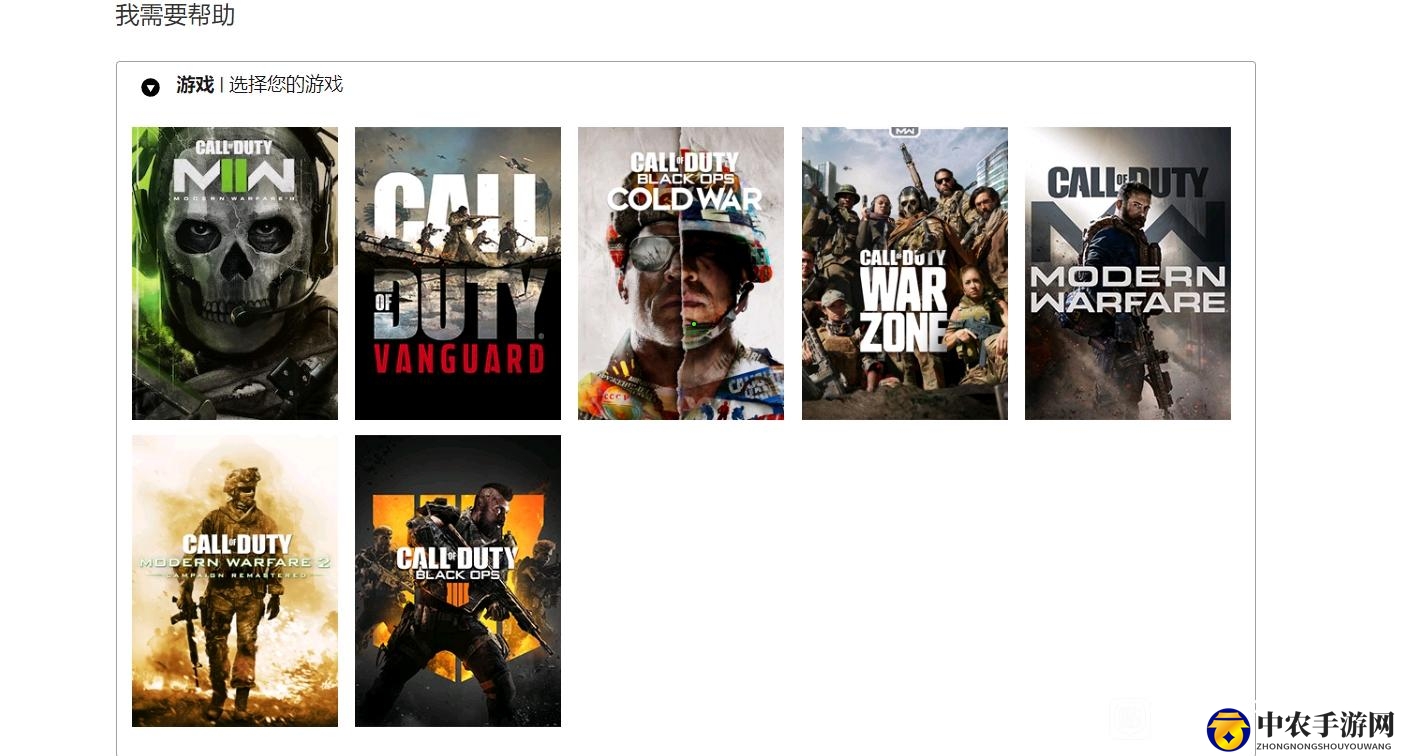Open the Call of Duty Warzone cover
Image resolution: width=1403 pixels, height=756 pixels.
point(905,273)
